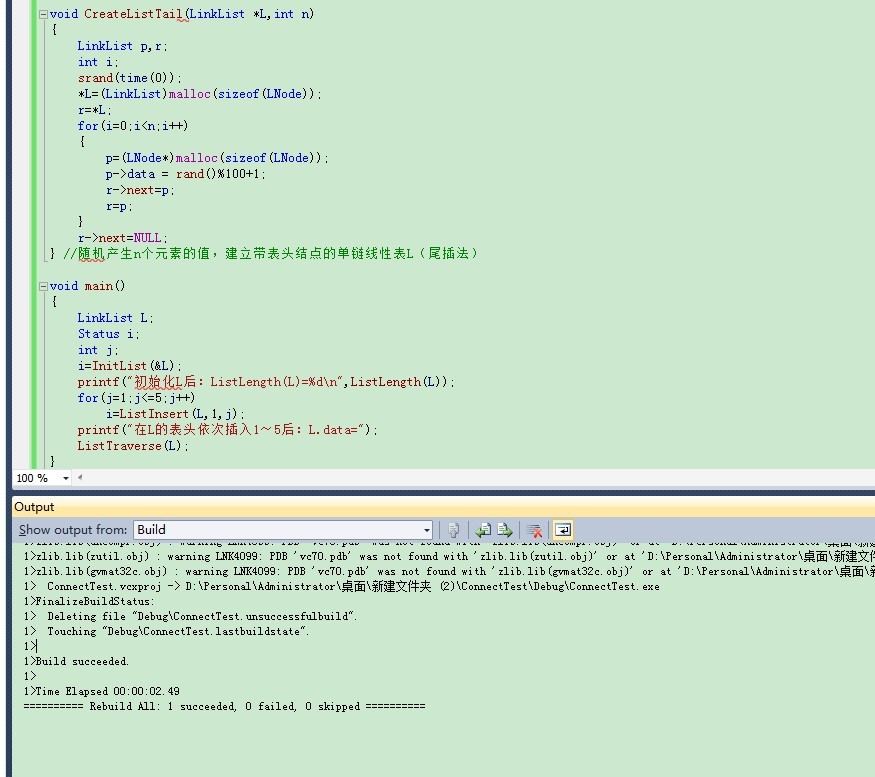
Task: Go to the next message in Output
Action: 505,530
